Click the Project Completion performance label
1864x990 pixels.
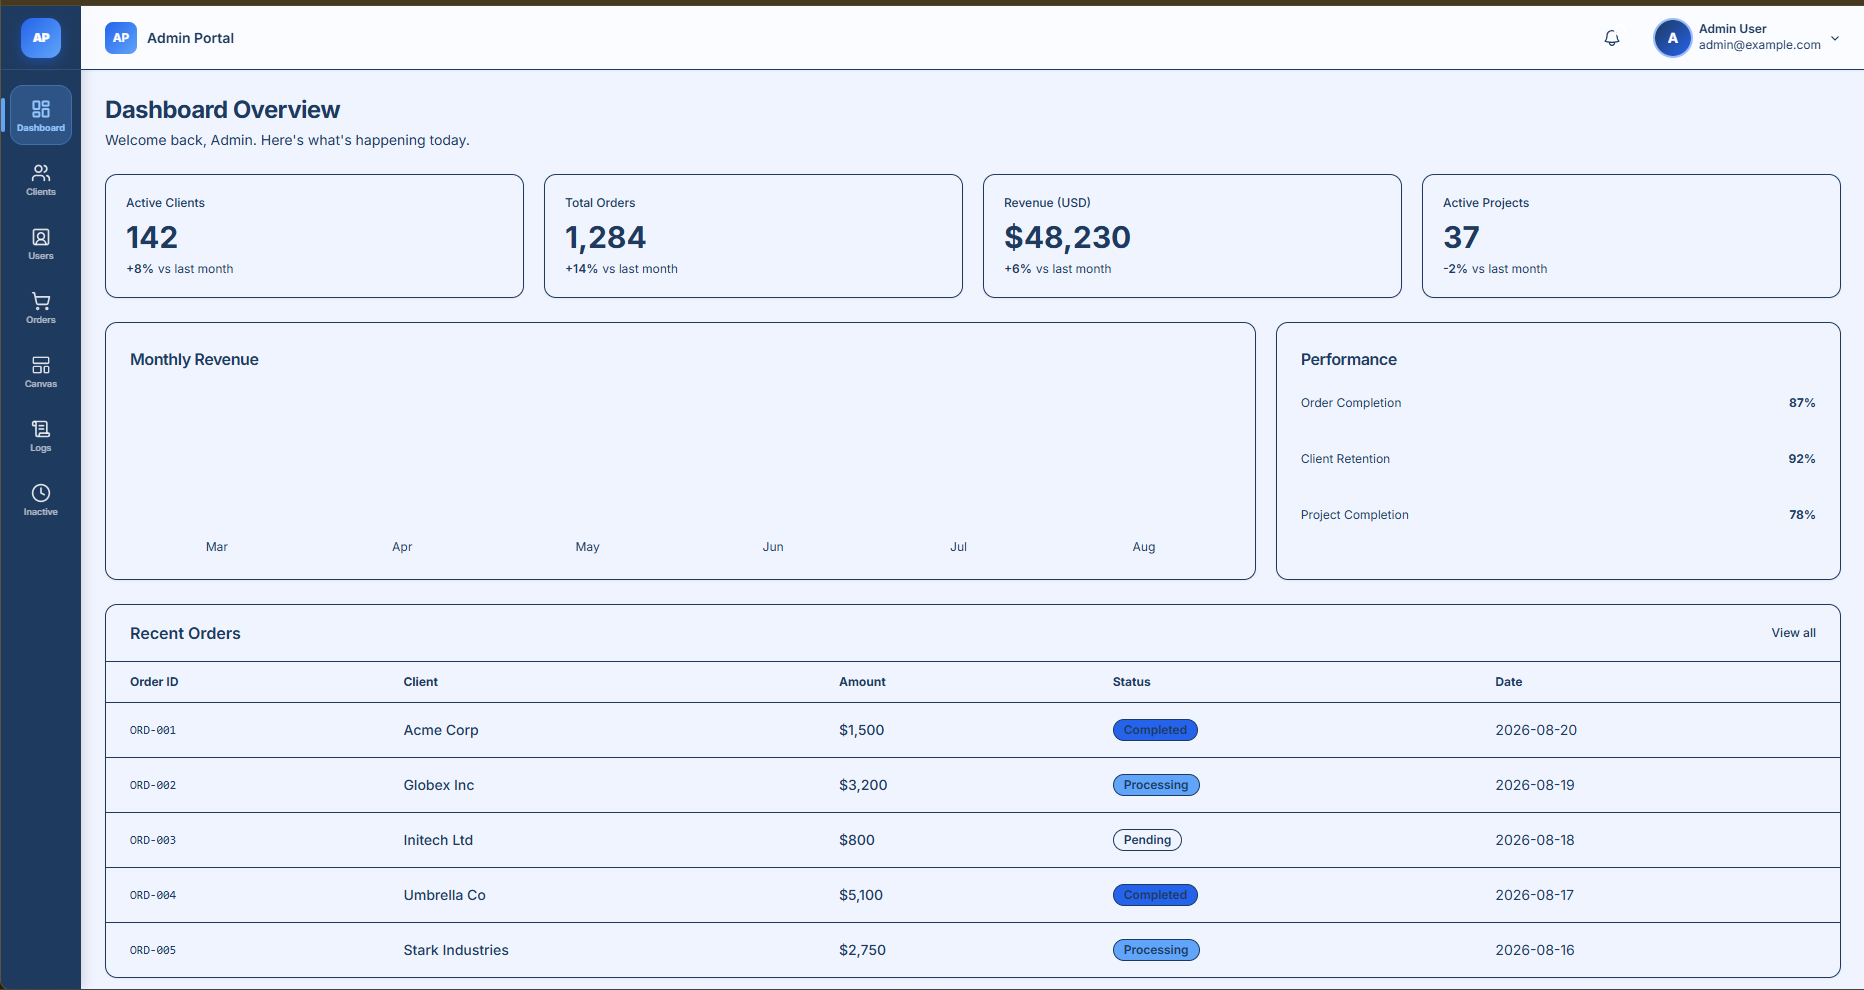point(1355,515)
